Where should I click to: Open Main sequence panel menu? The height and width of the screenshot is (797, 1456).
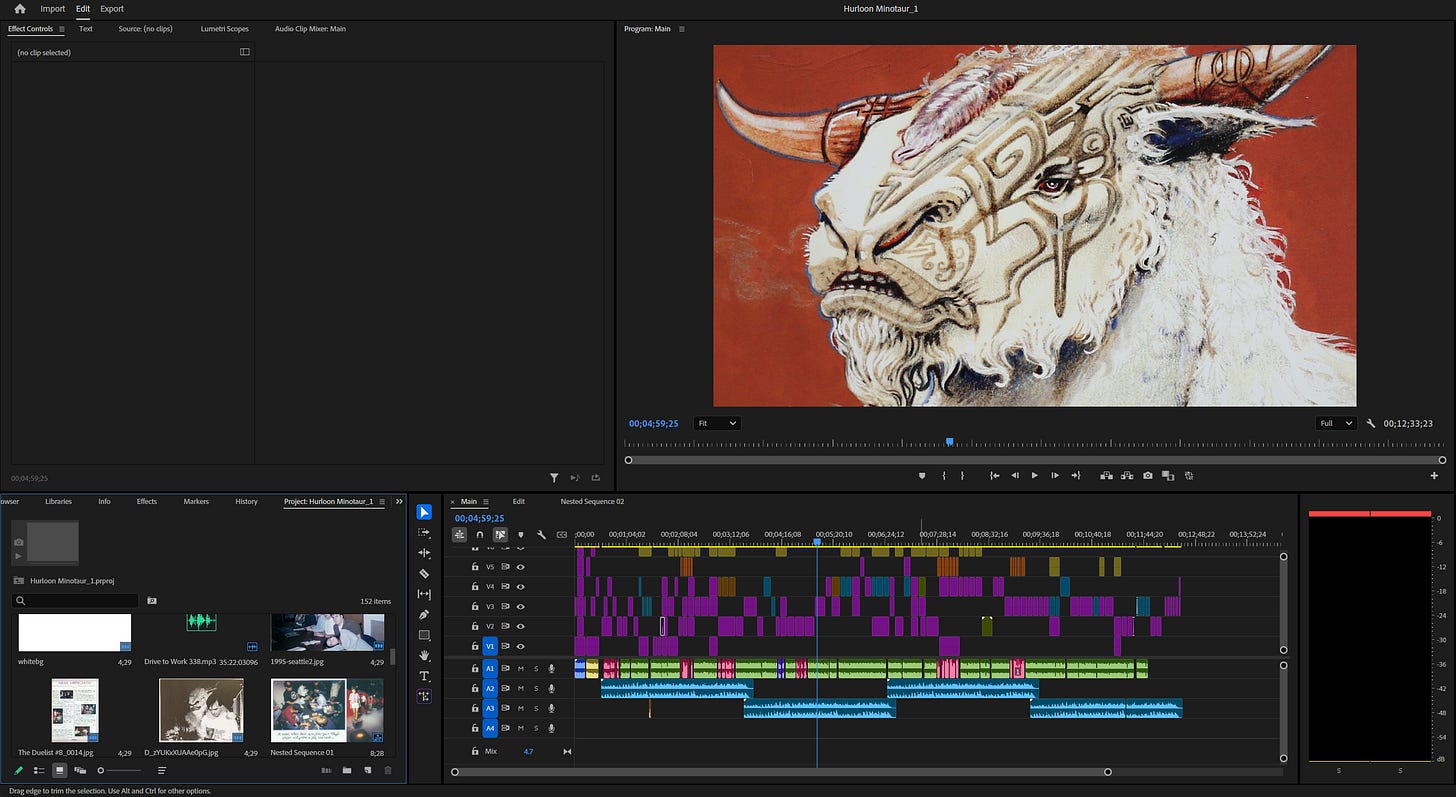(x=486, y=502)
